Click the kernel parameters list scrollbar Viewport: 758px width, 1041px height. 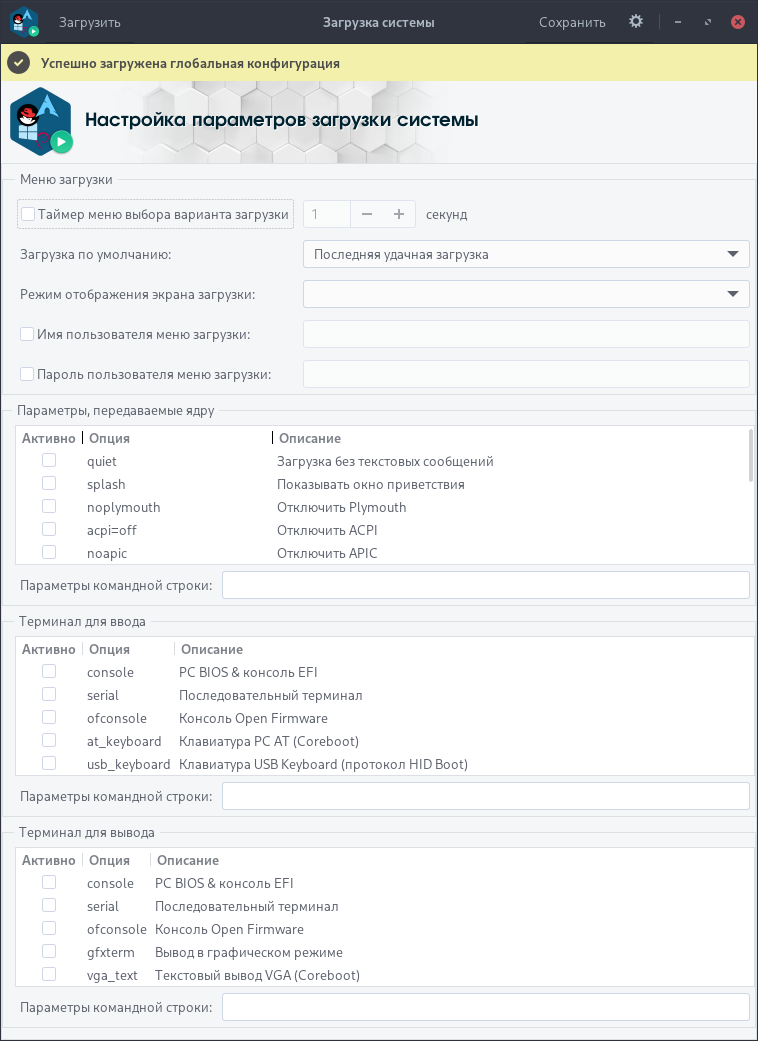click(751, 456)
